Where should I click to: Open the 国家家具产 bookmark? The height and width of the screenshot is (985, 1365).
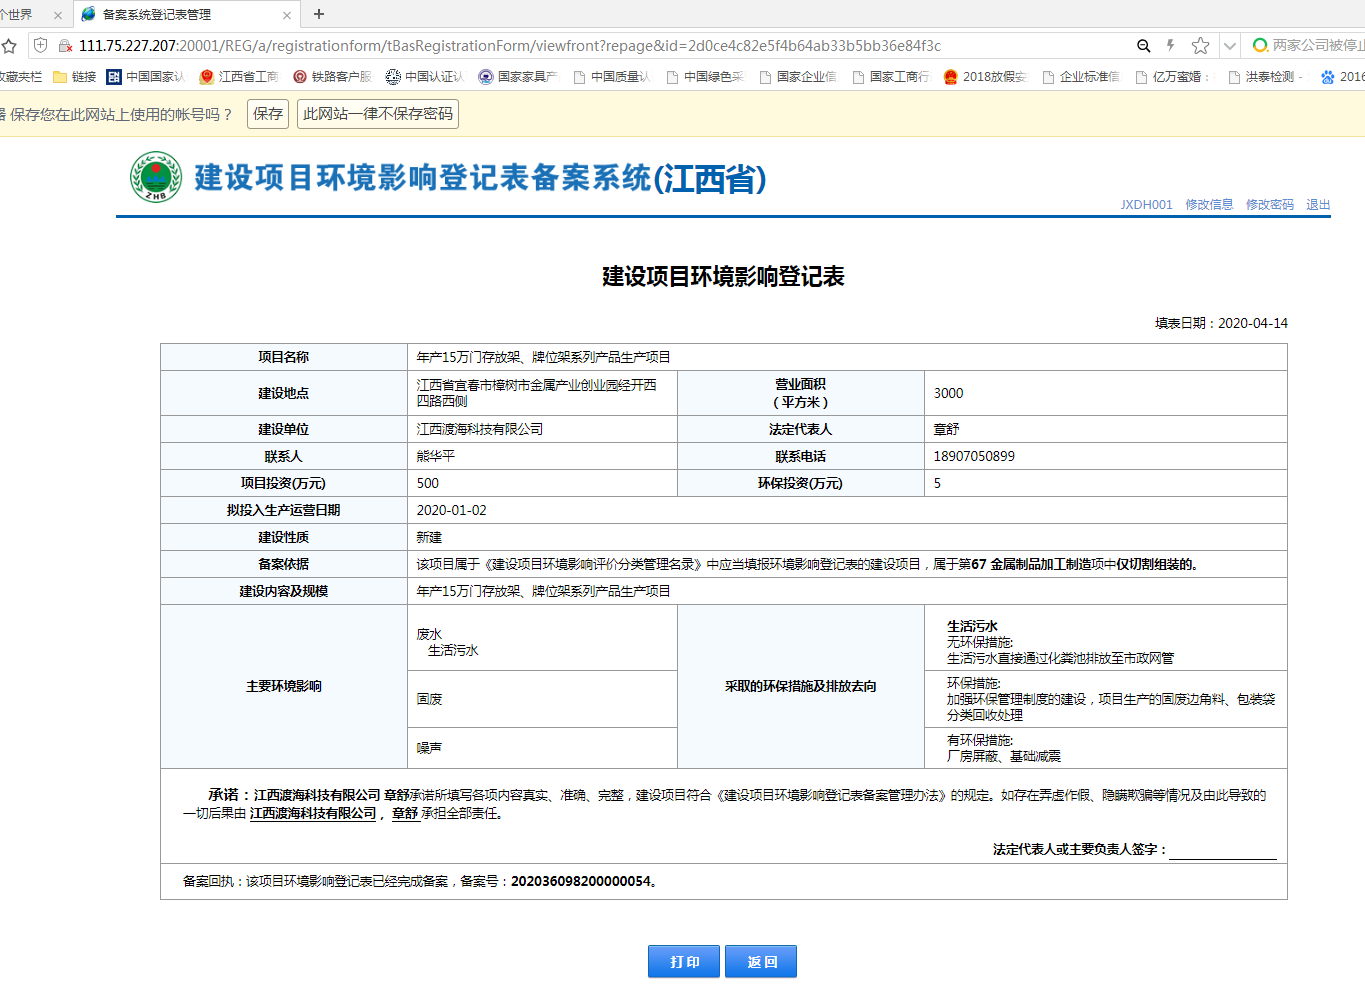click(518, 76)
